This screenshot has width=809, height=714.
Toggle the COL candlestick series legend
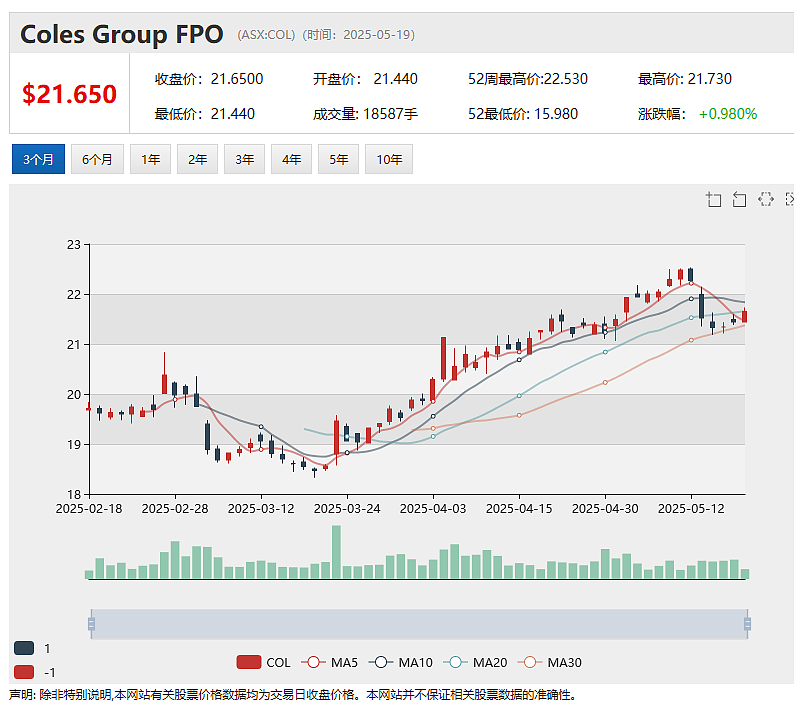tap(263, 662)
